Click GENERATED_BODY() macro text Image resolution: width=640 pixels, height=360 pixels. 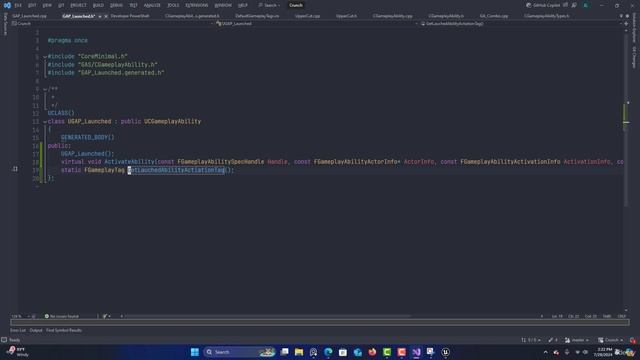pos(87,138)
